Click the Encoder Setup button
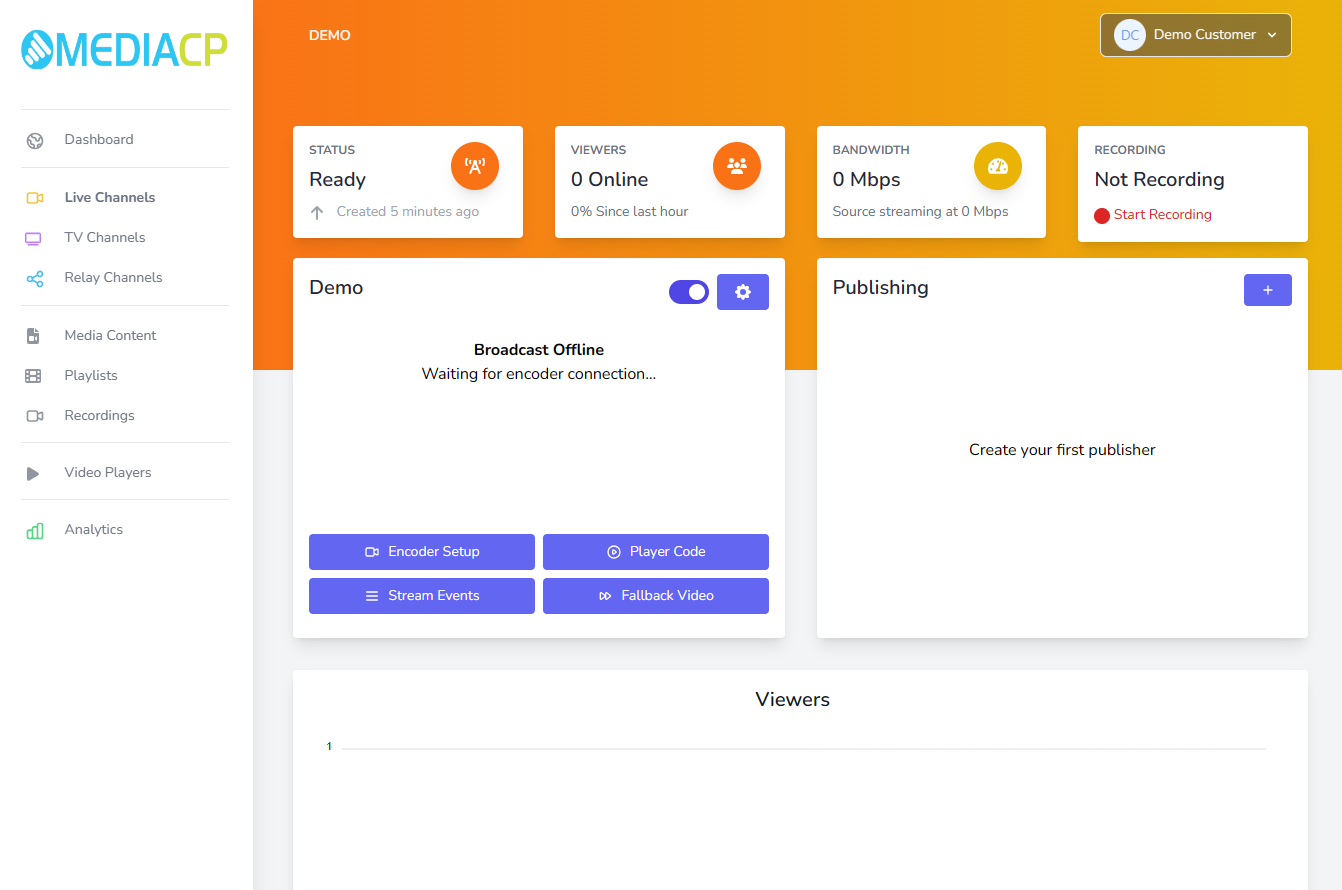 pyautogui.click(x=421, y=551)
